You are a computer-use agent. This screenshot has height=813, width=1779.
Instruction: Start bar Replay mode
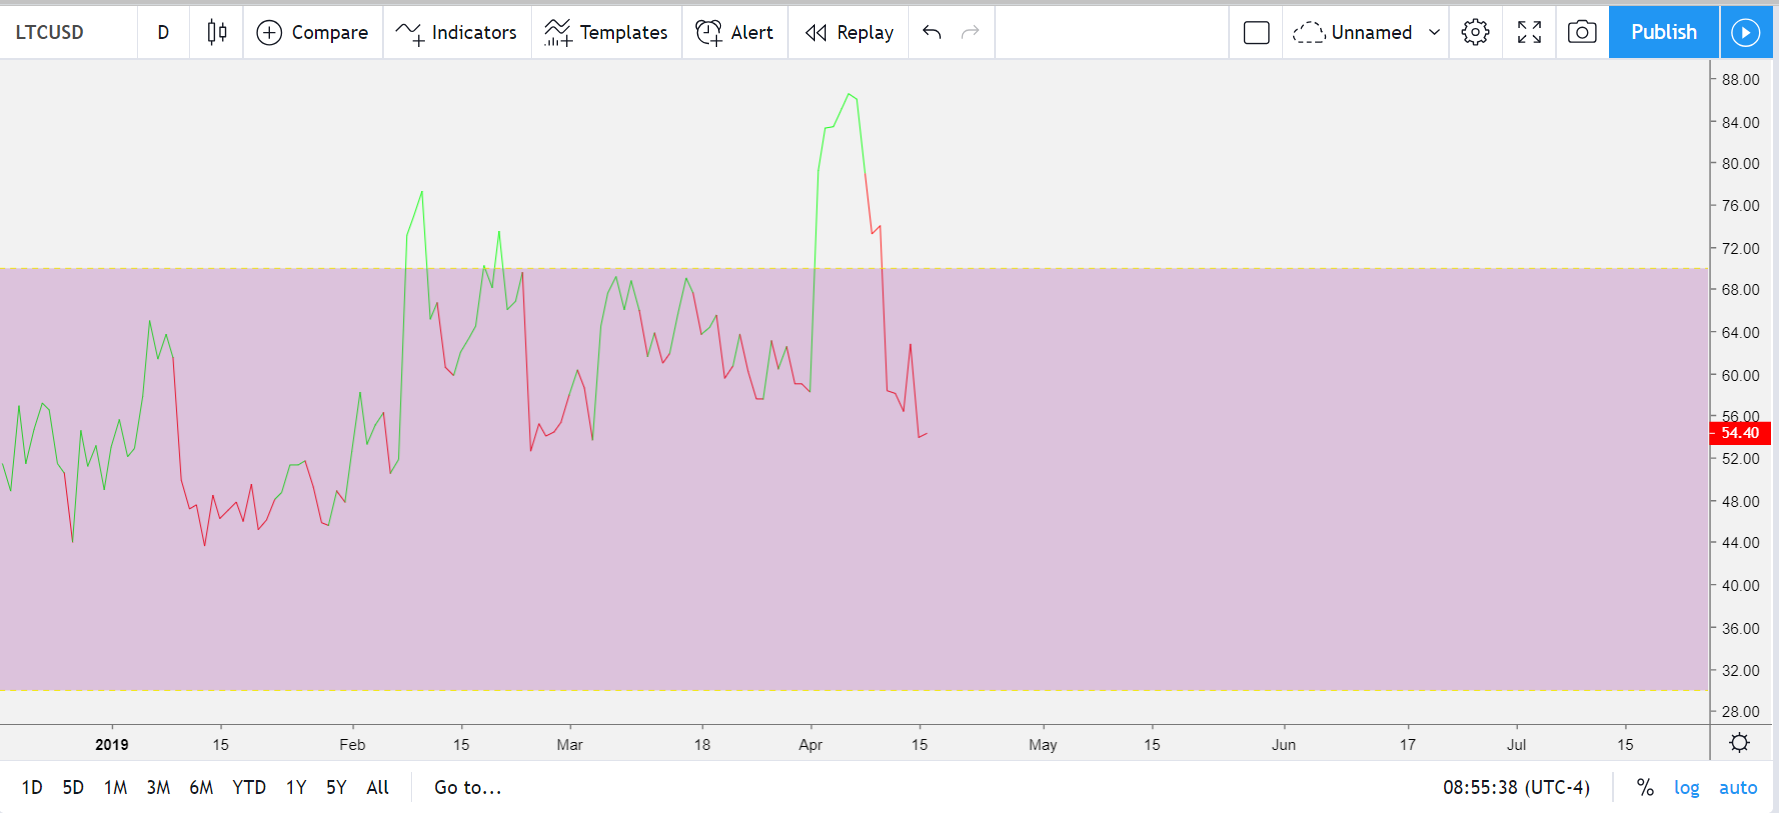point(849,32)
